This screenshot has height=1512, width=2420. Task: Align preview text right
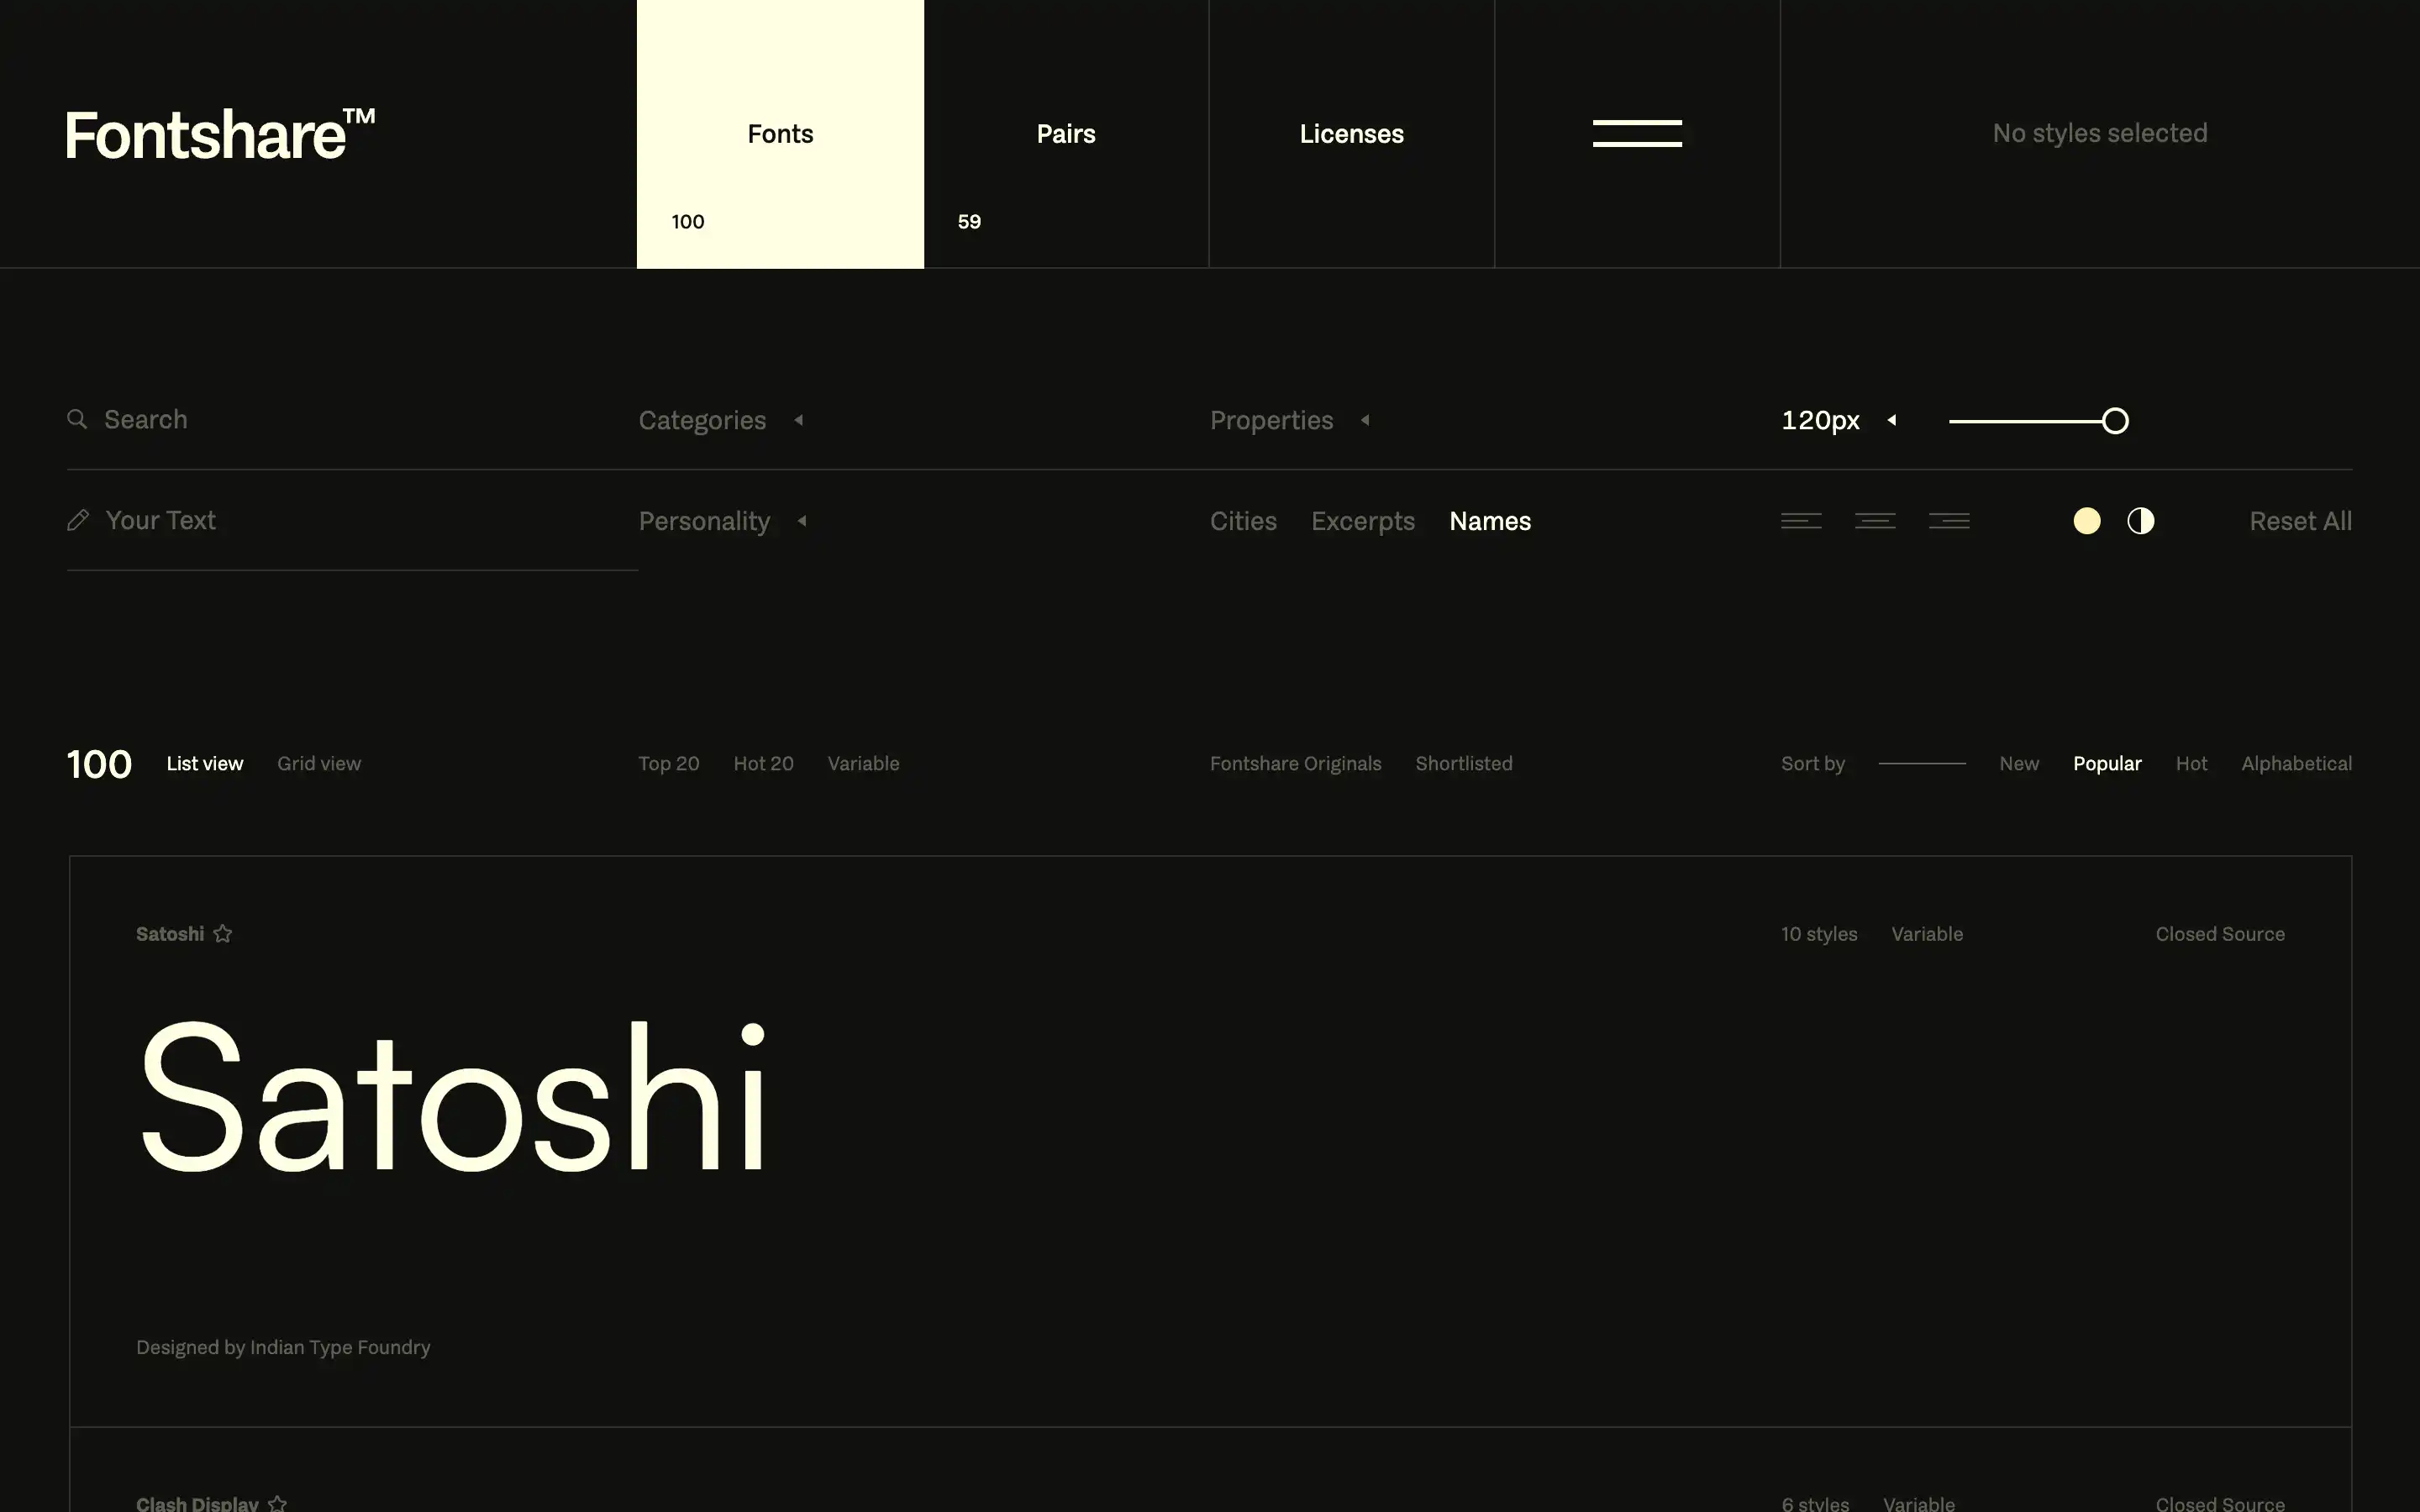(x=1949, y=521)
